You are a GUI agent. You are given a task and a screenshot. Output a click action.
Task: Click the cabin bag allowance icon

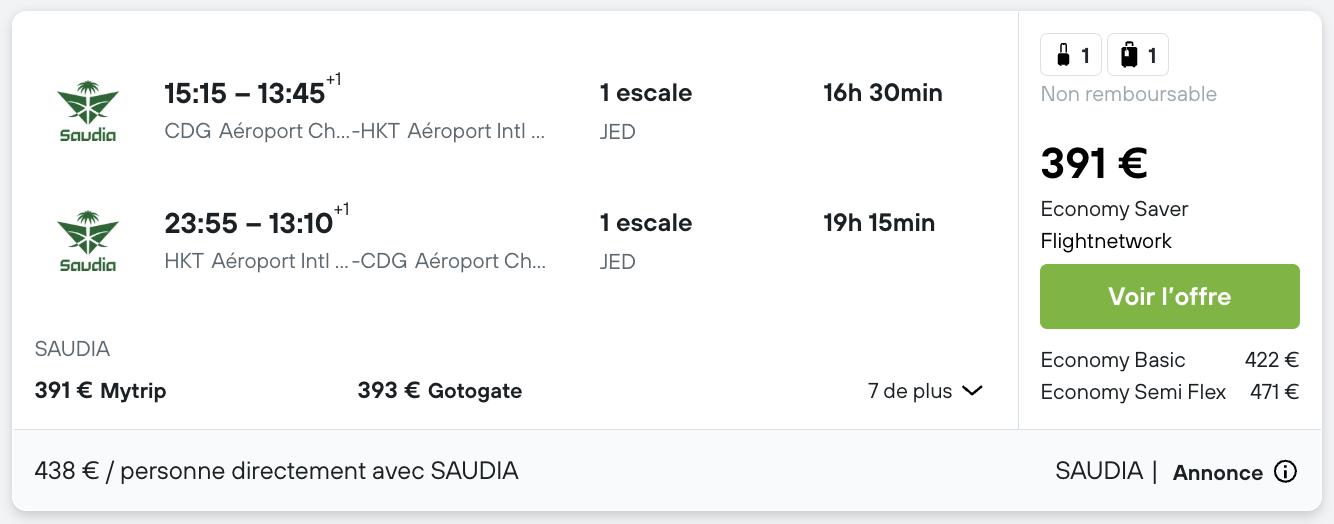(x=1071, y=55)
